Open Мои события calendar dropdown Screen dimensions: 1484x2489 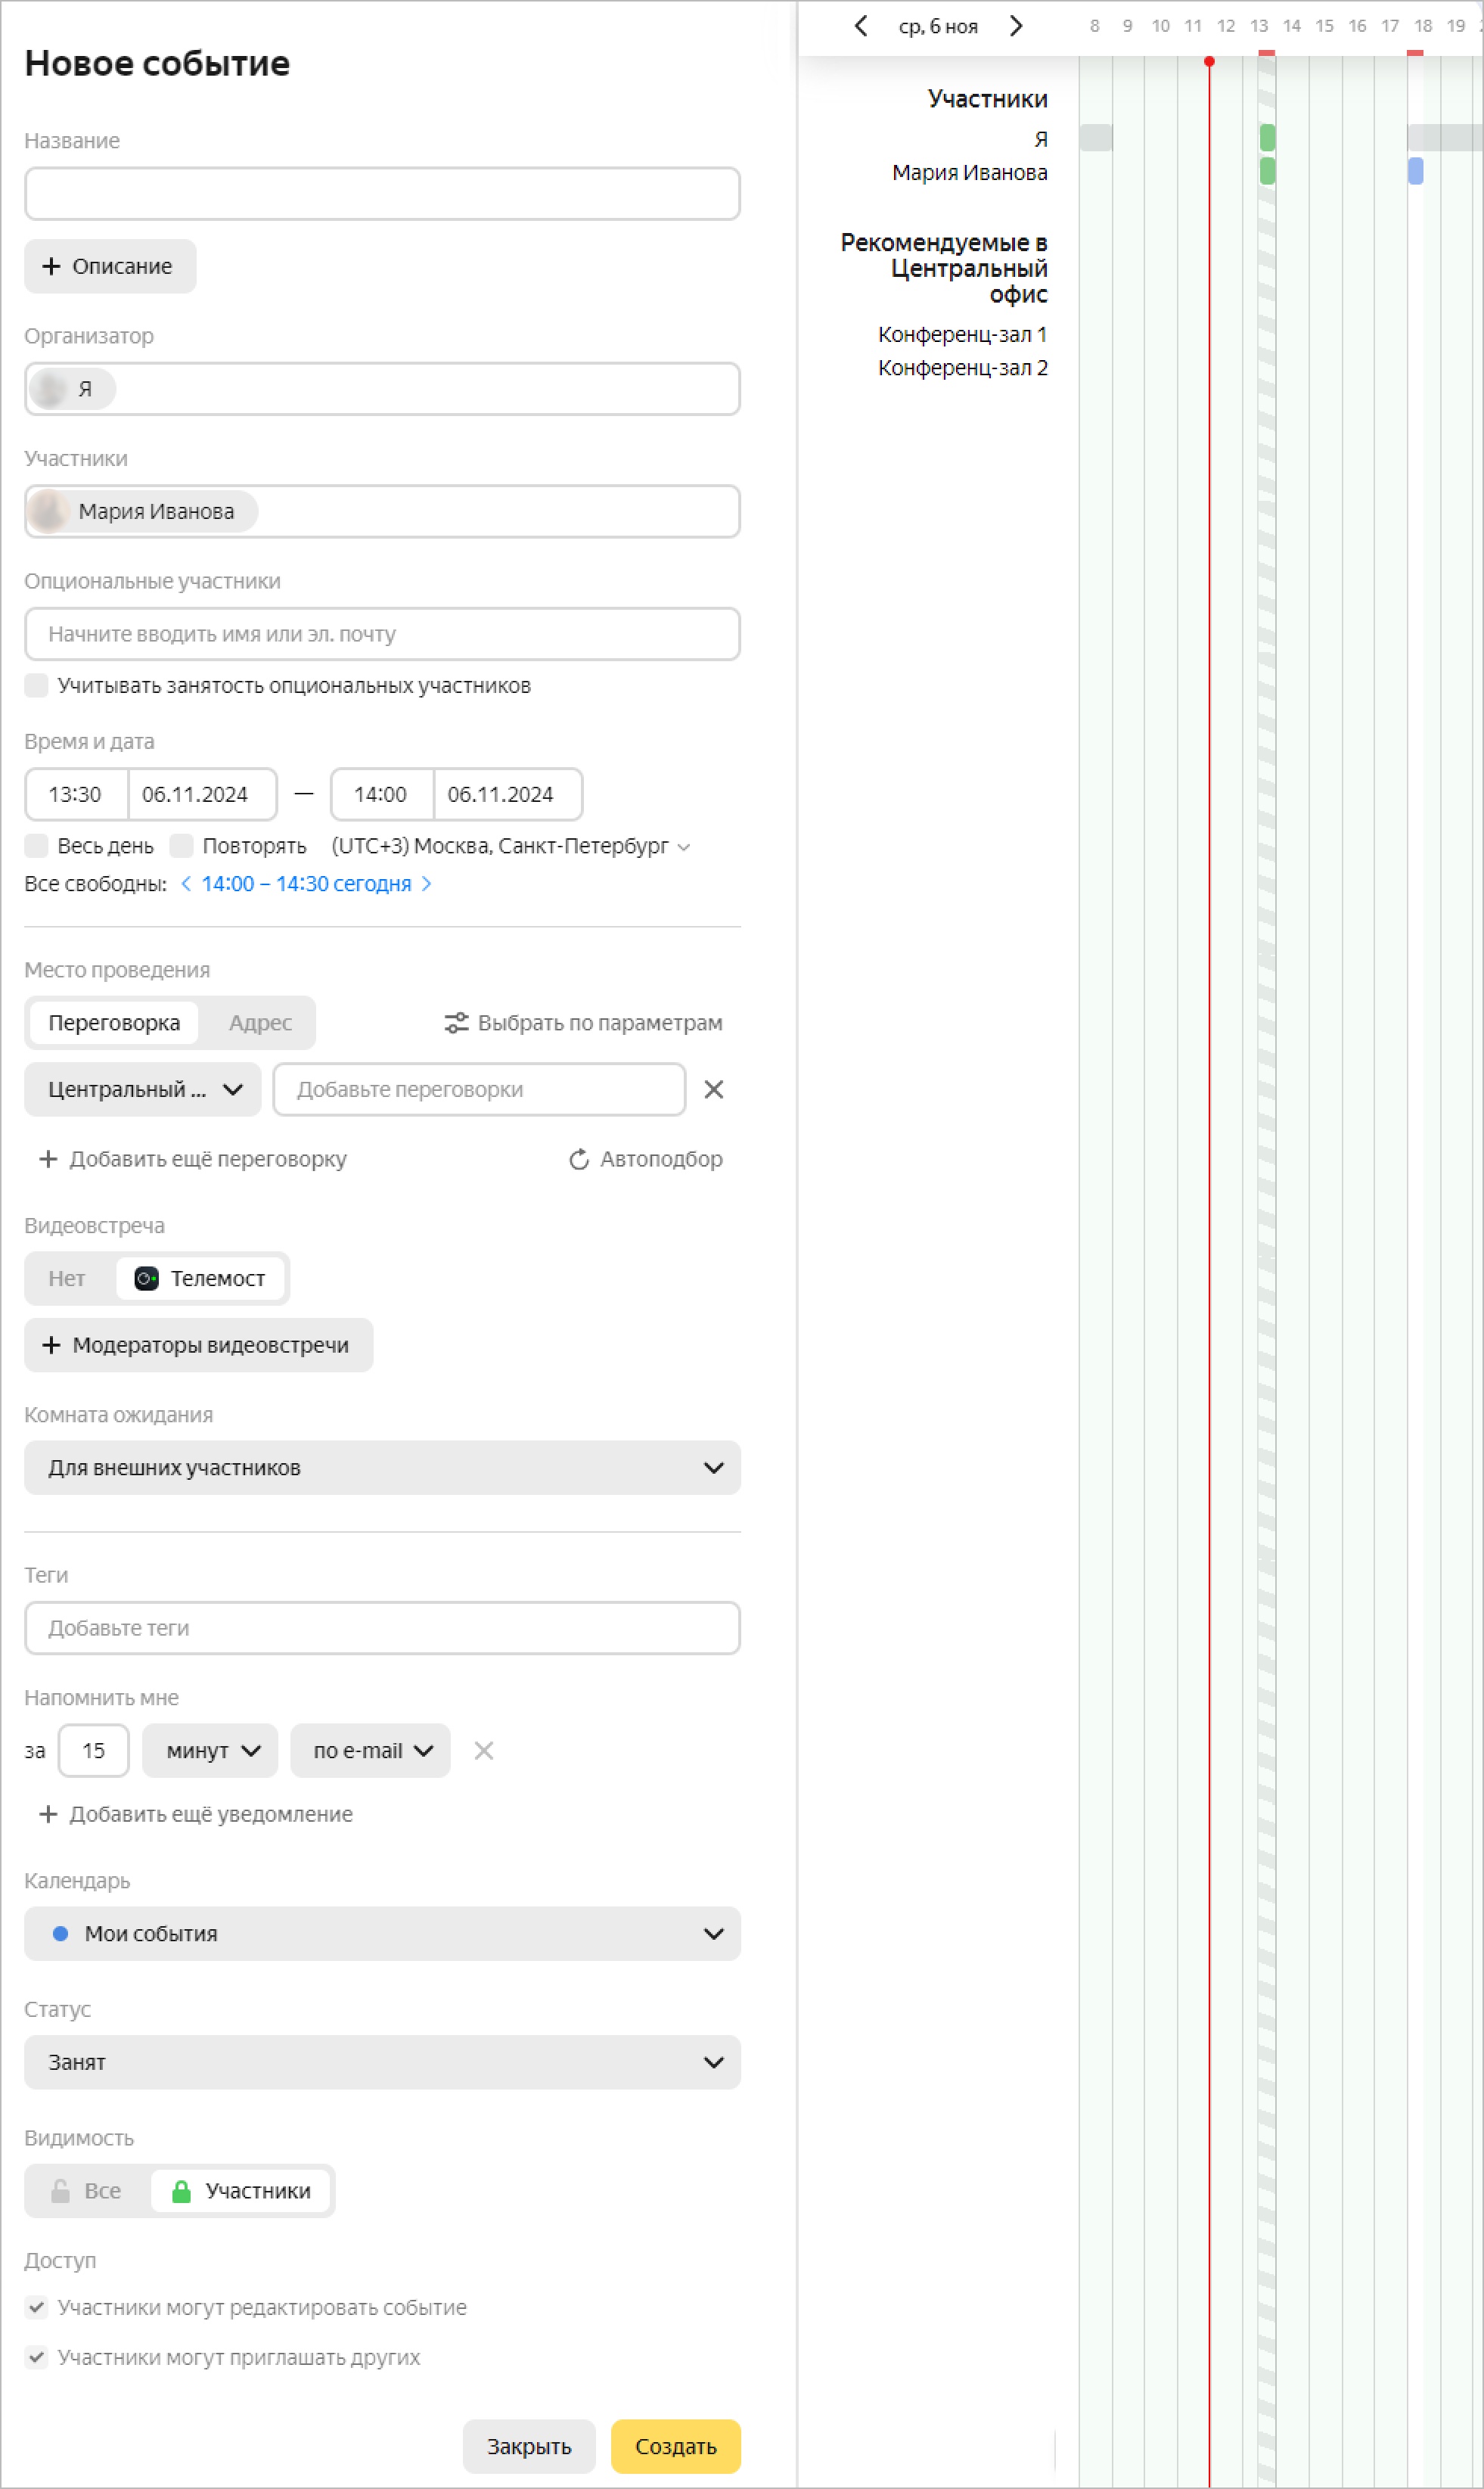click(x=382, y=1933)
